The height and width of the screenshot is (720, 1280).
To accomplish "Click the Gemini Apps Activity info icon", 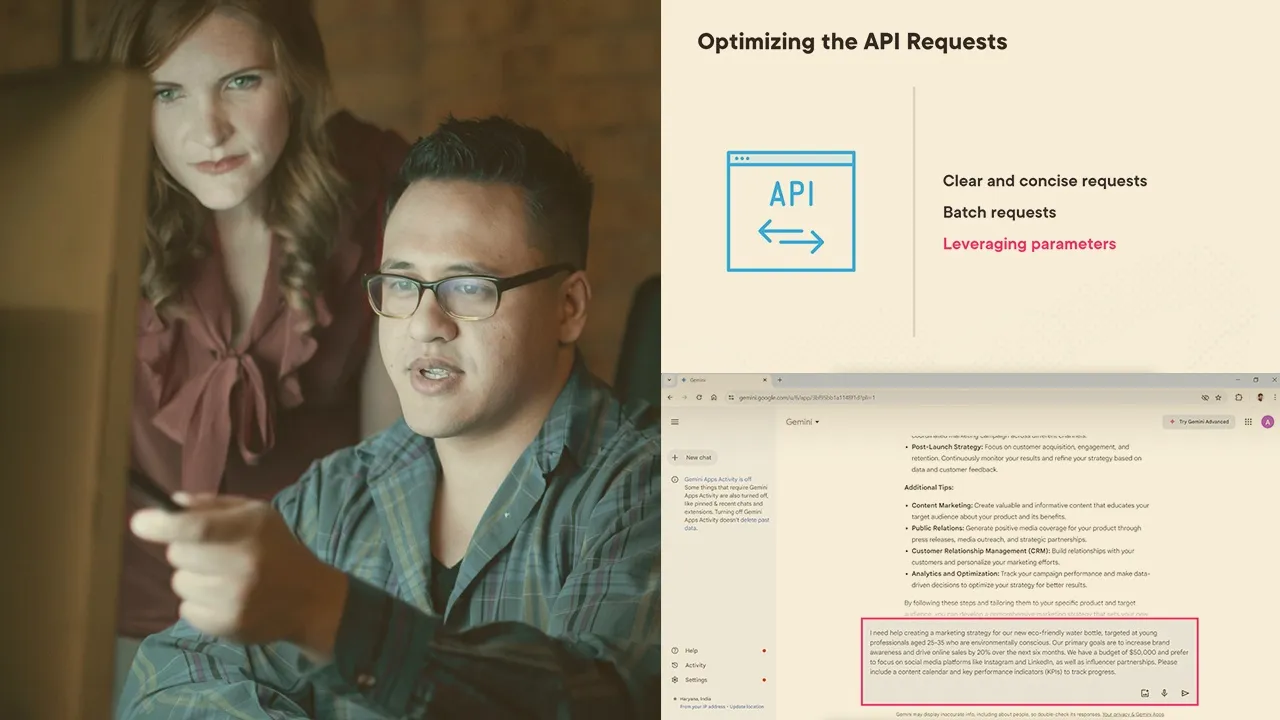I will click(675, 480).
